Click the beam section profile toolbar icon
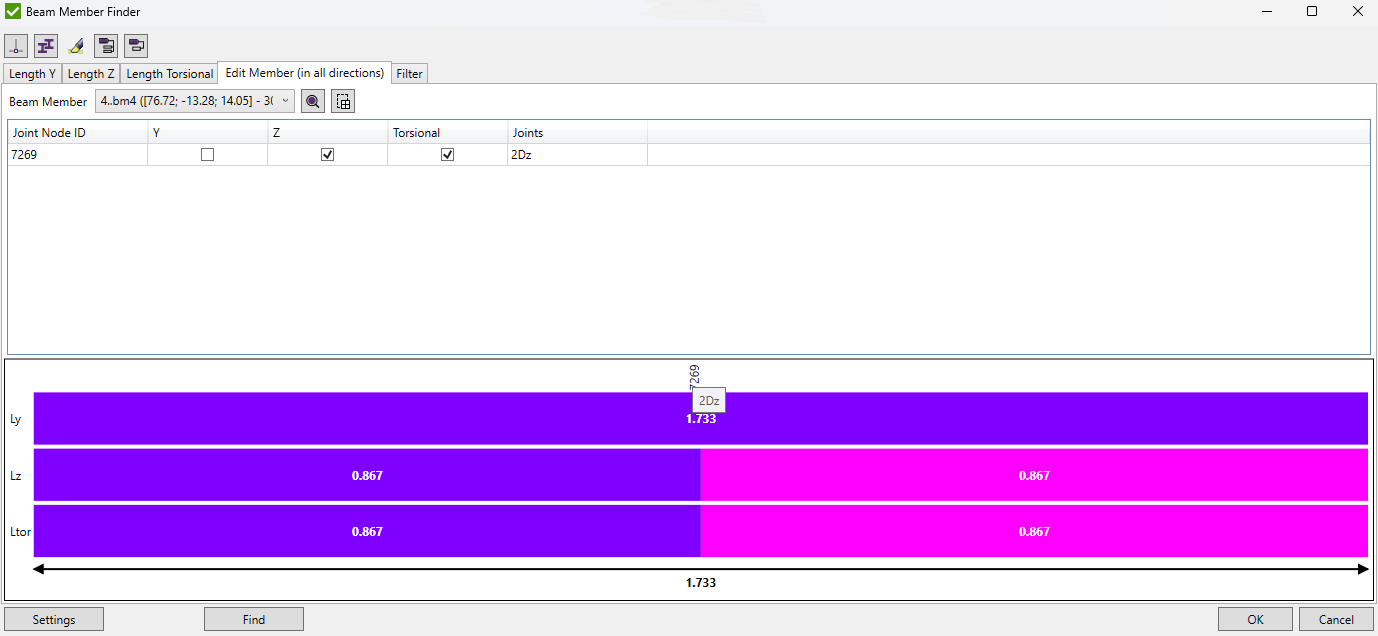The height and width of the screenshot is (636, 1378). [x=46, y=46]
